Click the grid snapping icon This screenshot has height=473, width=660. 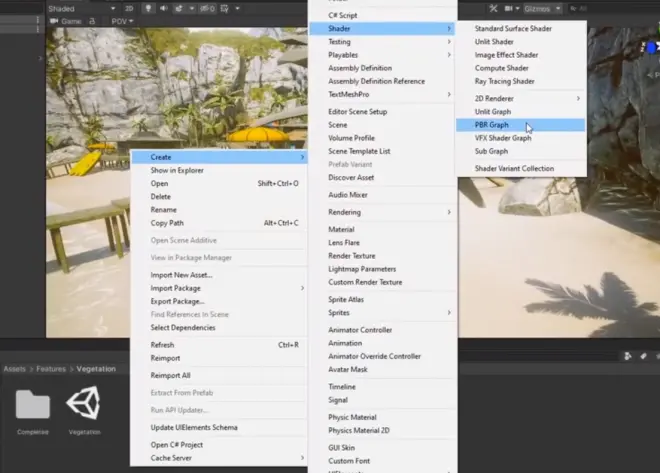(225, 8)
